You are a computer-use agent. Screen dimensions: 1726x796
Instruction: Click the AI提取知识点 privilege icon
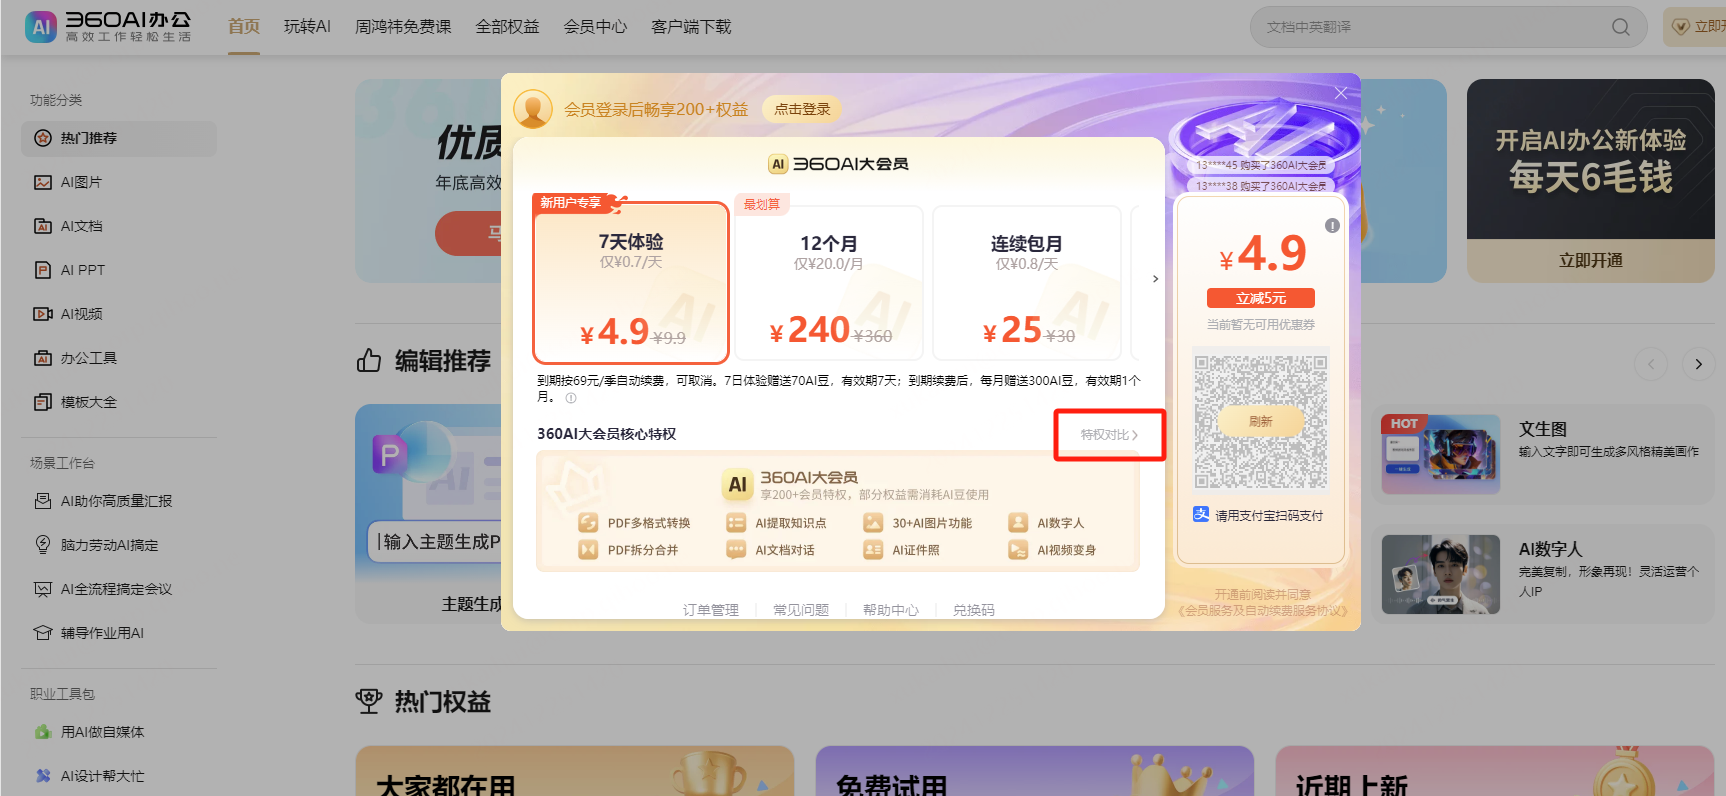point(736,523)
